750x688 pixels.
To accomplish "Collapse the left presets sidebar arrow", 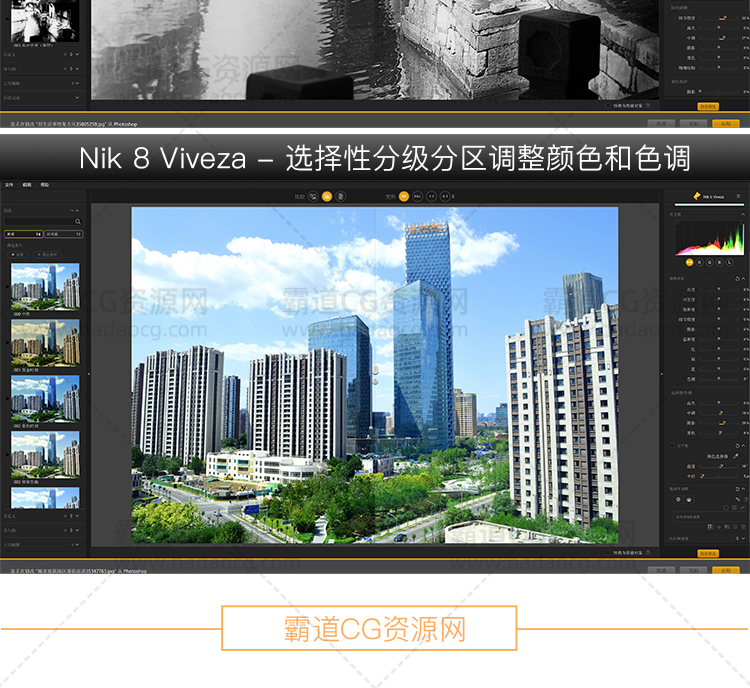I will coord(88,374).
